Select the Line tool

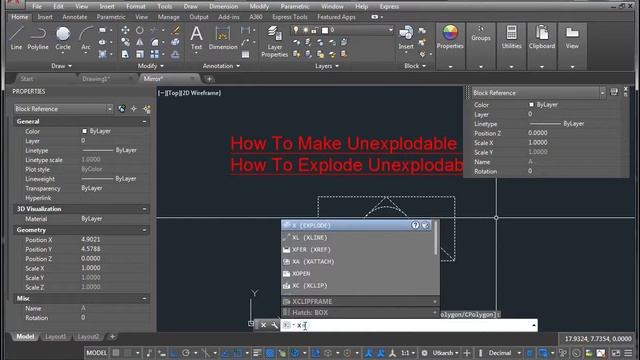coord(16,38)
